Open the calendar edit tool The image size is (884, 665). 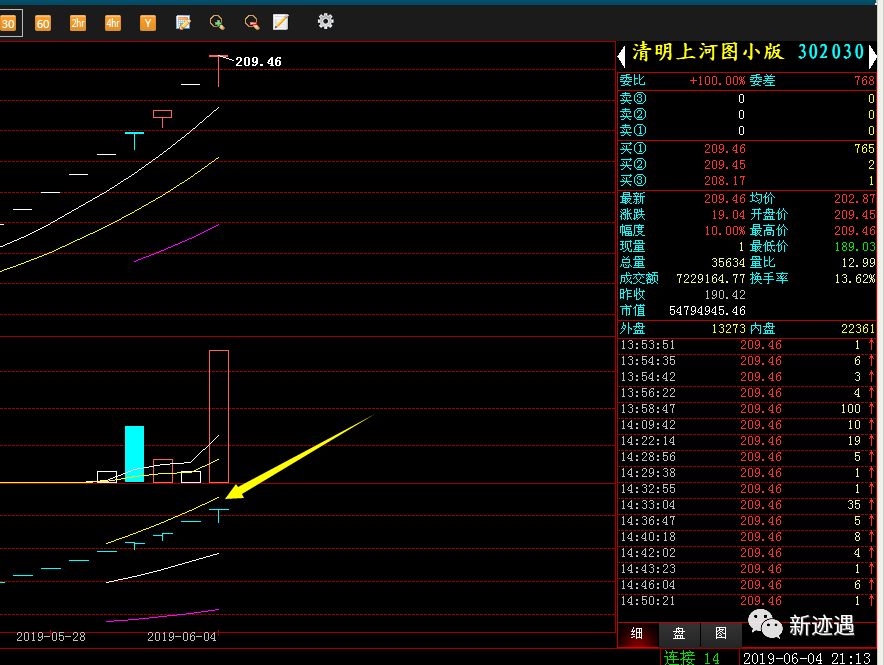click(x=183, y=23)
